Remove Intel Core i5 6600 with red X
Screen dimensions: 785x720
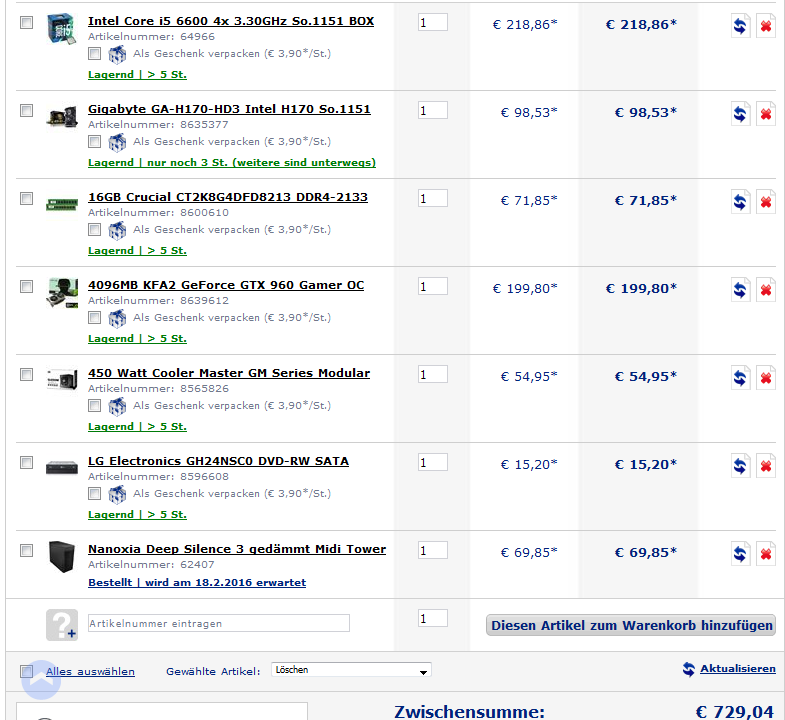765,26
